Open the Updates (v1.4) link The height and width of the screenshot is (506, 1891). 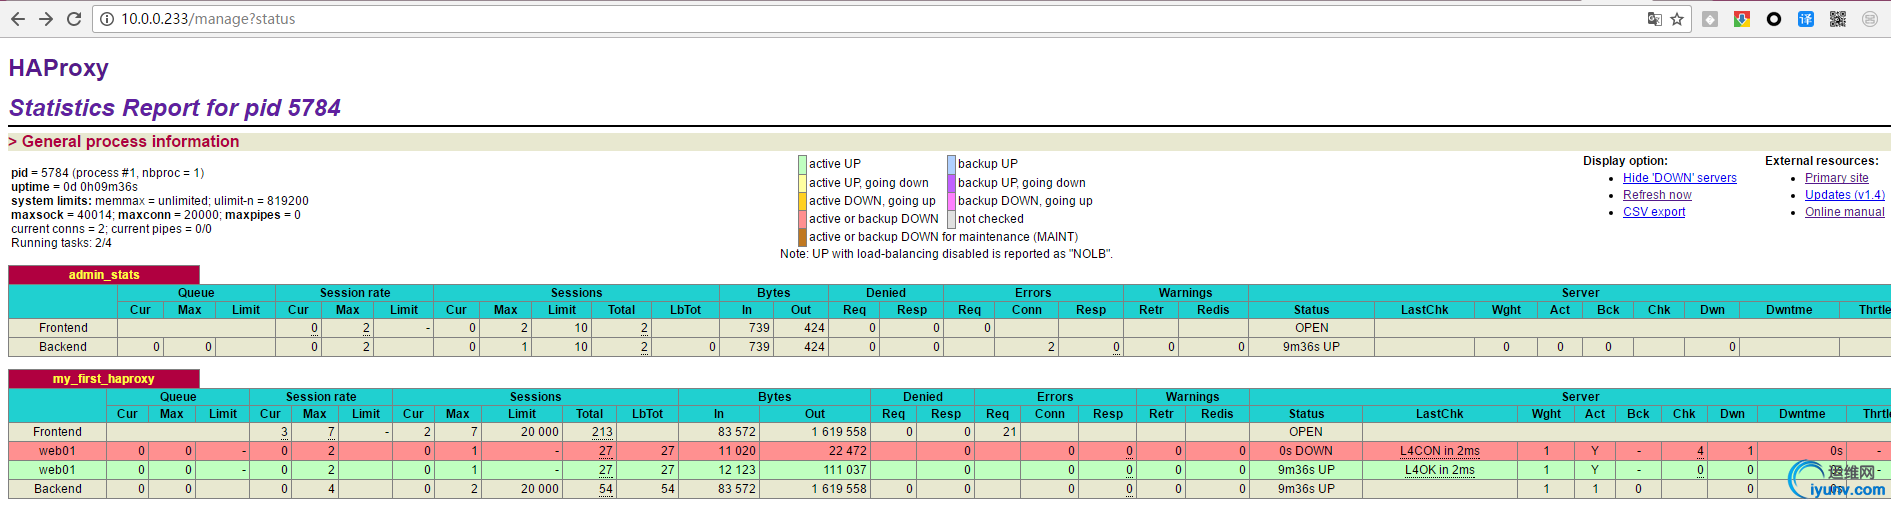[x=1844, y=195]
